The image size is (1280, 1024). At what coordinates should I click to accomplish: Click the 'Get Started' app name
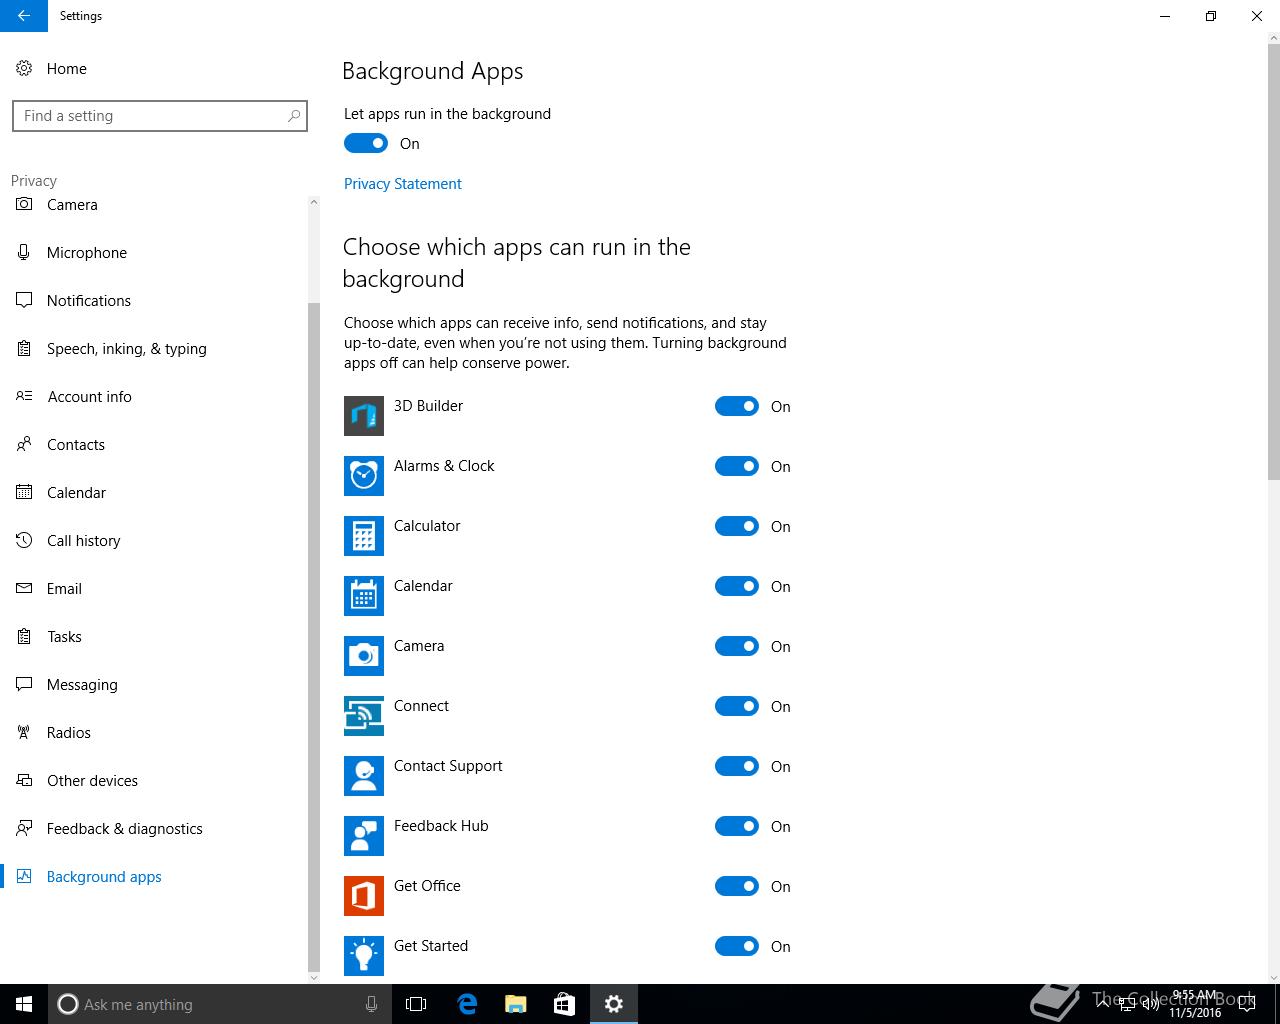[x=431, y=946]
